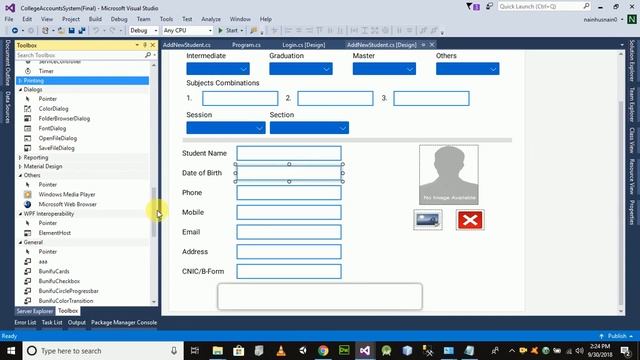Expand the Material Design toolbox group
Screen dimensions: 640x360
20,167
